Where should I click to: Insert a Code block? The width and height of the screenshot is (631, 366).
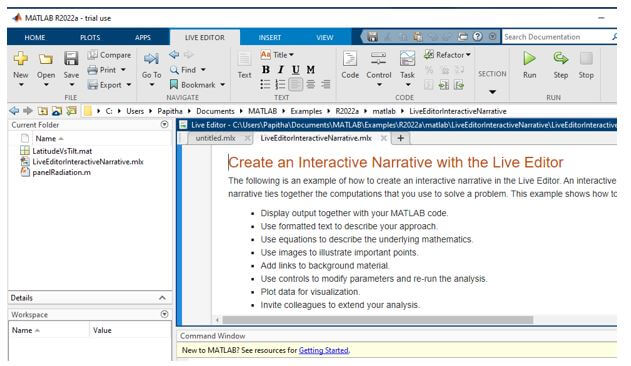click(x=350, y=64)
